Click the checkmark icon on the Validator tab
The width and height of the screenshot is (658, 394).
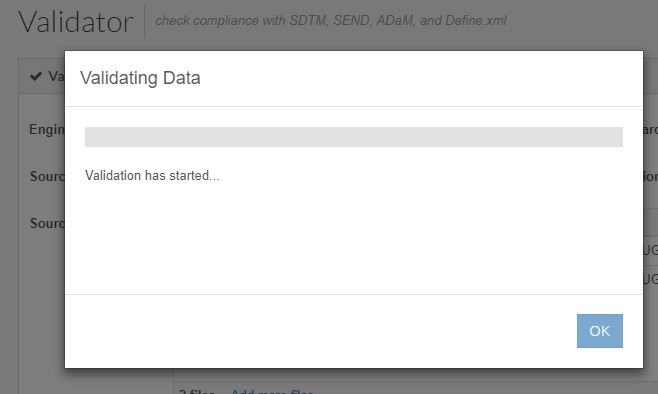coord(36,76)
